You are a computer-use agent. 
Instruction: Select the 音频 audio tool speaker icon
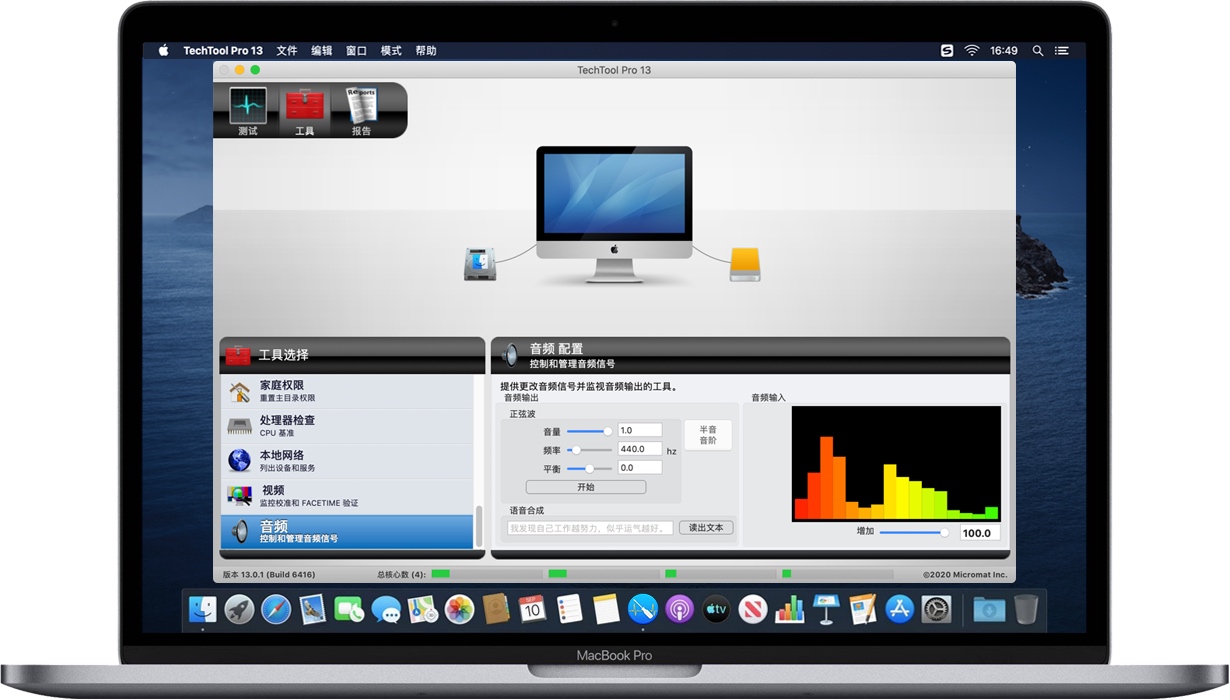coord(240,532)
